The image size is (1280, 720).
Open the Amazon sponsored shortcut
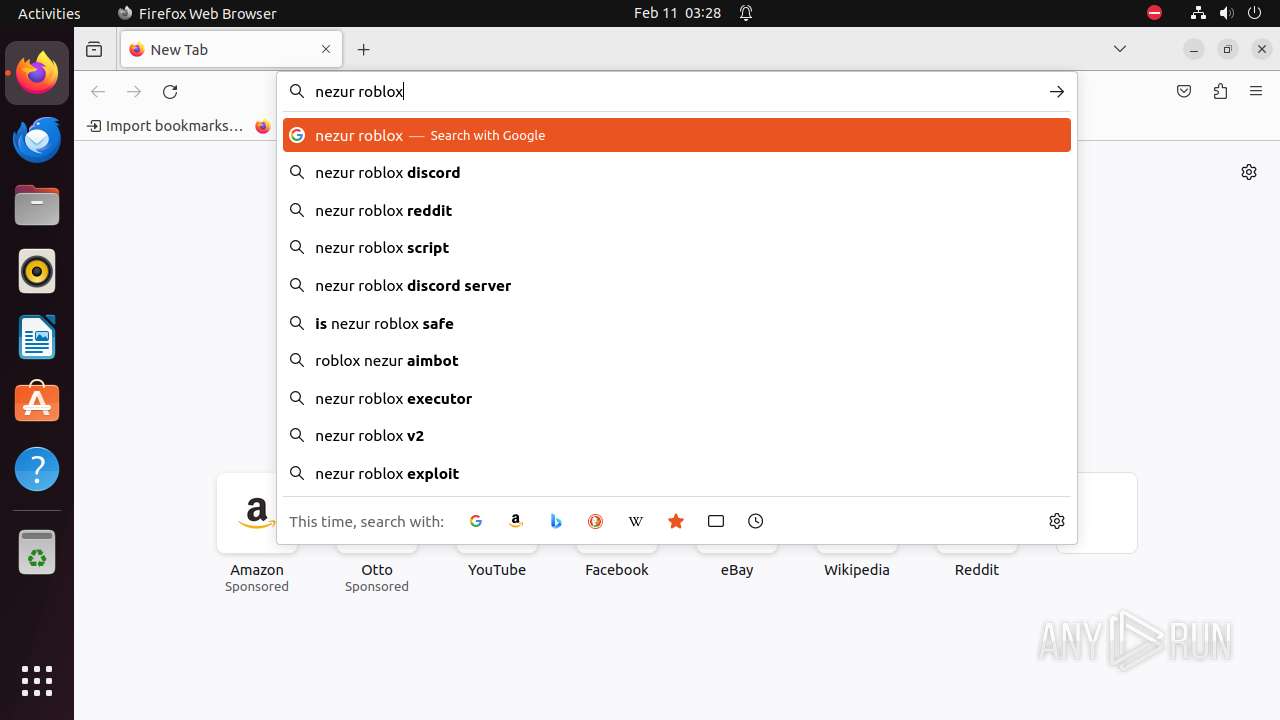[257, 533]
